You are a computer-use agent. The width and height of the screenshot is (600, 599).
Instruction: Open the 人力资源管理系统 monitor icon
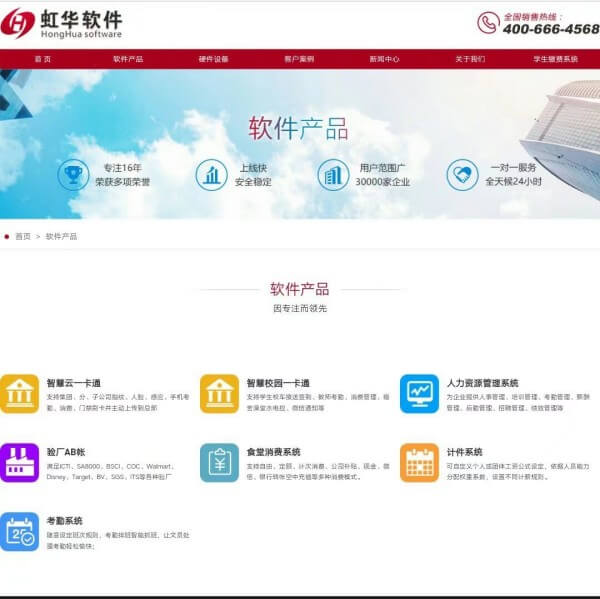tap(419, 393)
